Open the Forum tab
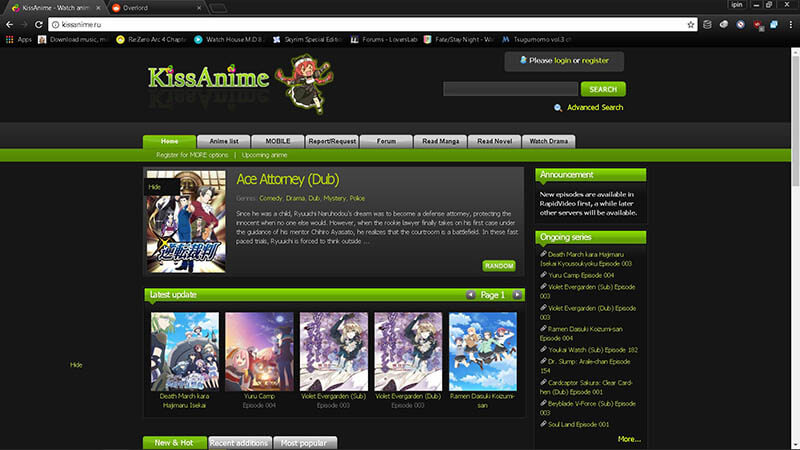This screenshot has width=800, height=450. click(x=386, y=141)
